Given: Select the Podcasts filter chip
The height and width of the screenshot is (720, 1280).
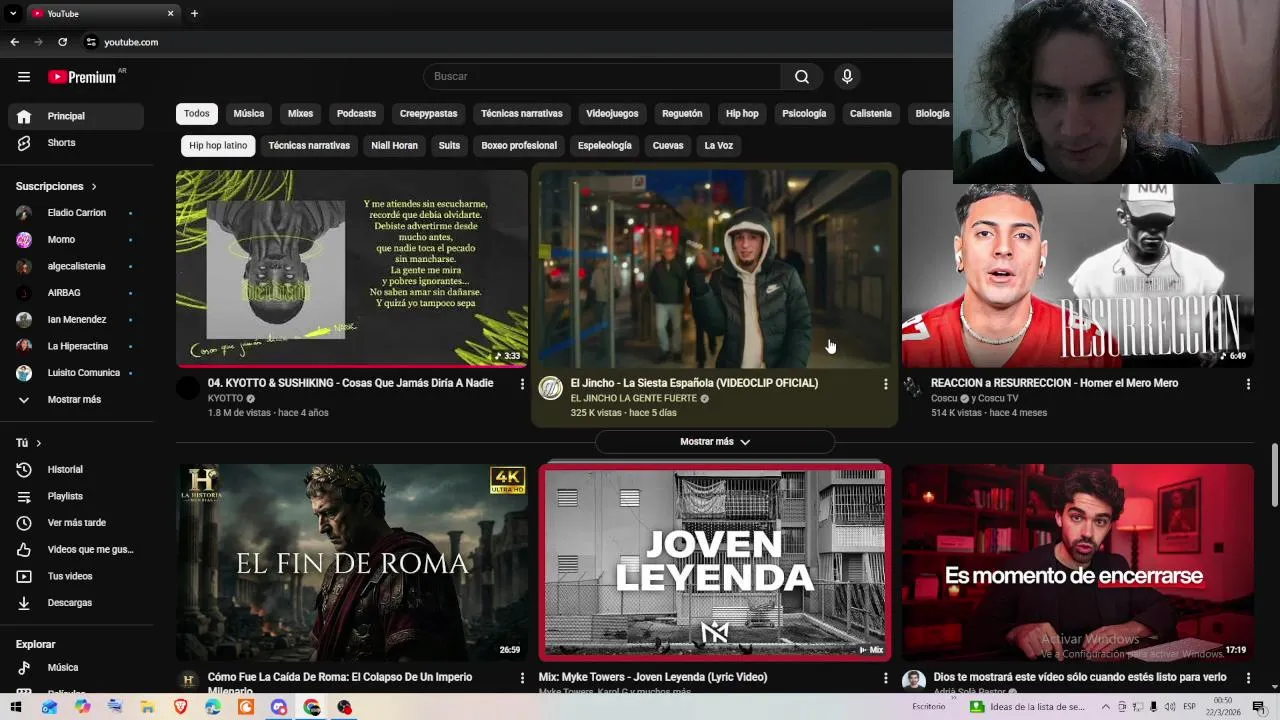Looking at the screenshot, I should pyautogui.click(x=356, y=114).
